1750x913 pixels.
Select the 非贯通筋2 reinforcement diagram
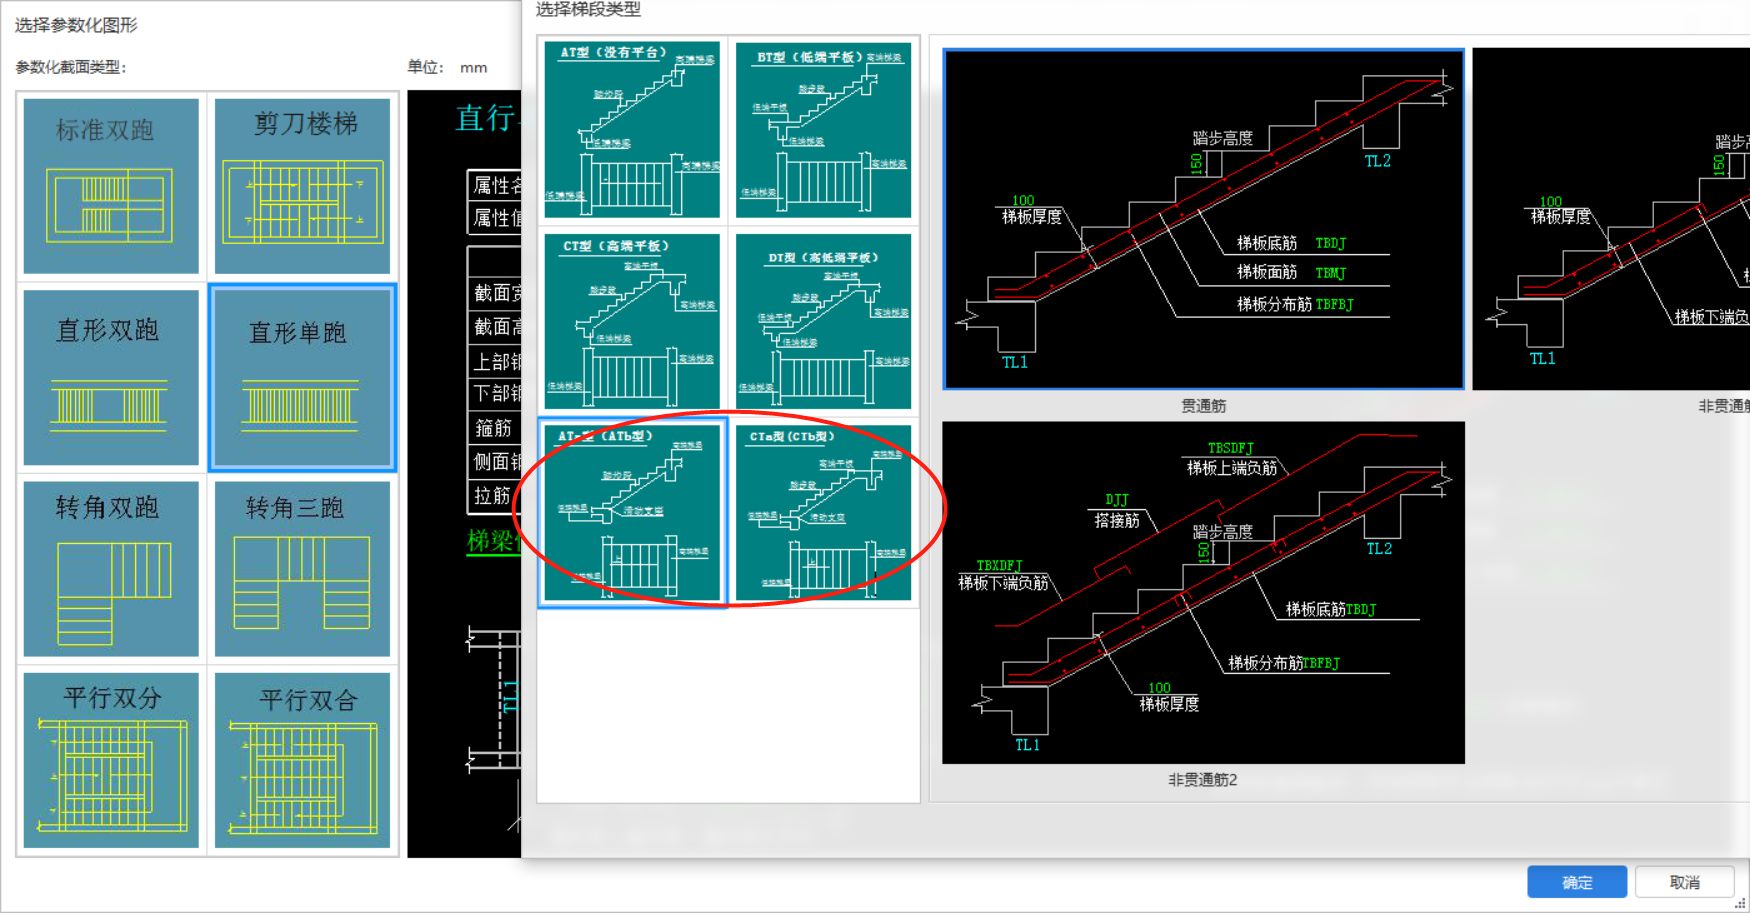coord(1203,592)
